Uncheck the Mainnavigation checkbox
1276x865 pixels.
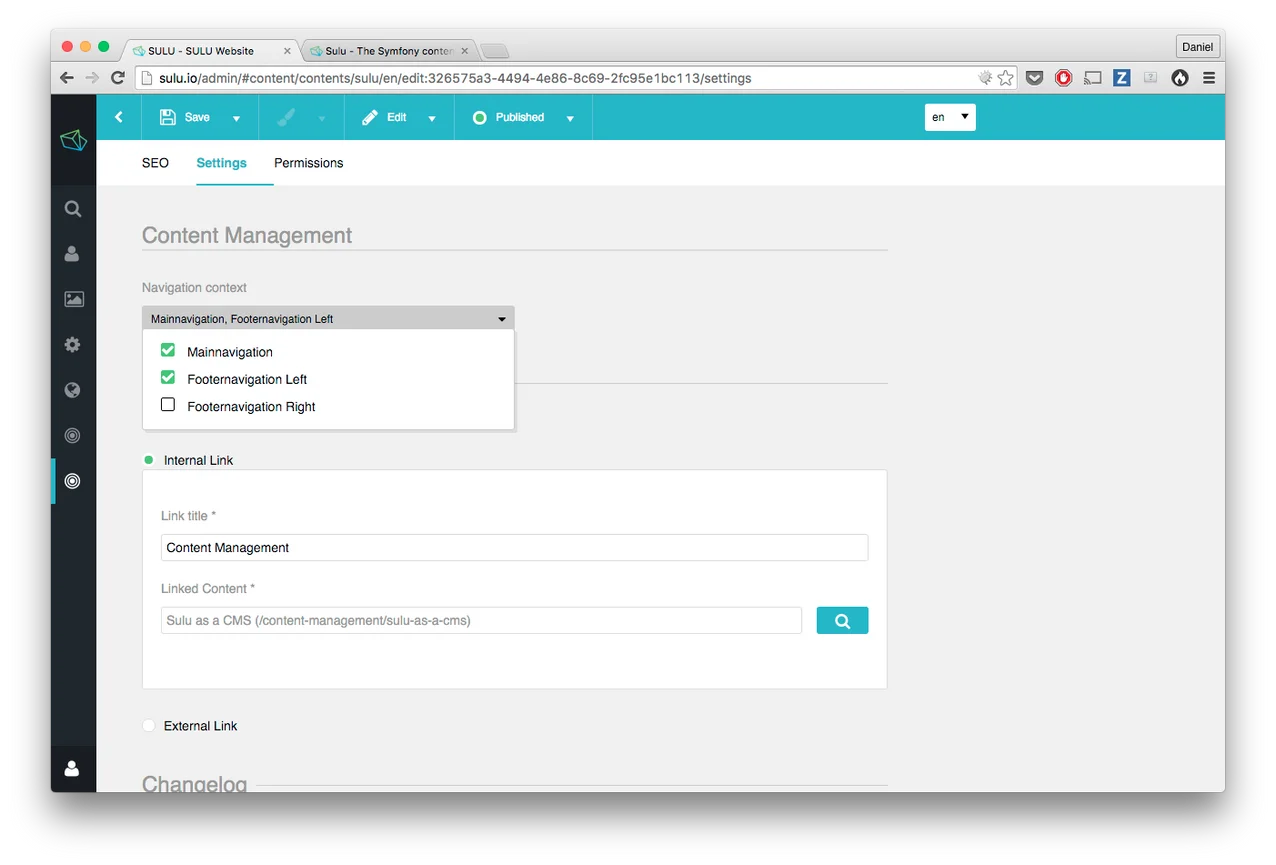coord(167,351)
